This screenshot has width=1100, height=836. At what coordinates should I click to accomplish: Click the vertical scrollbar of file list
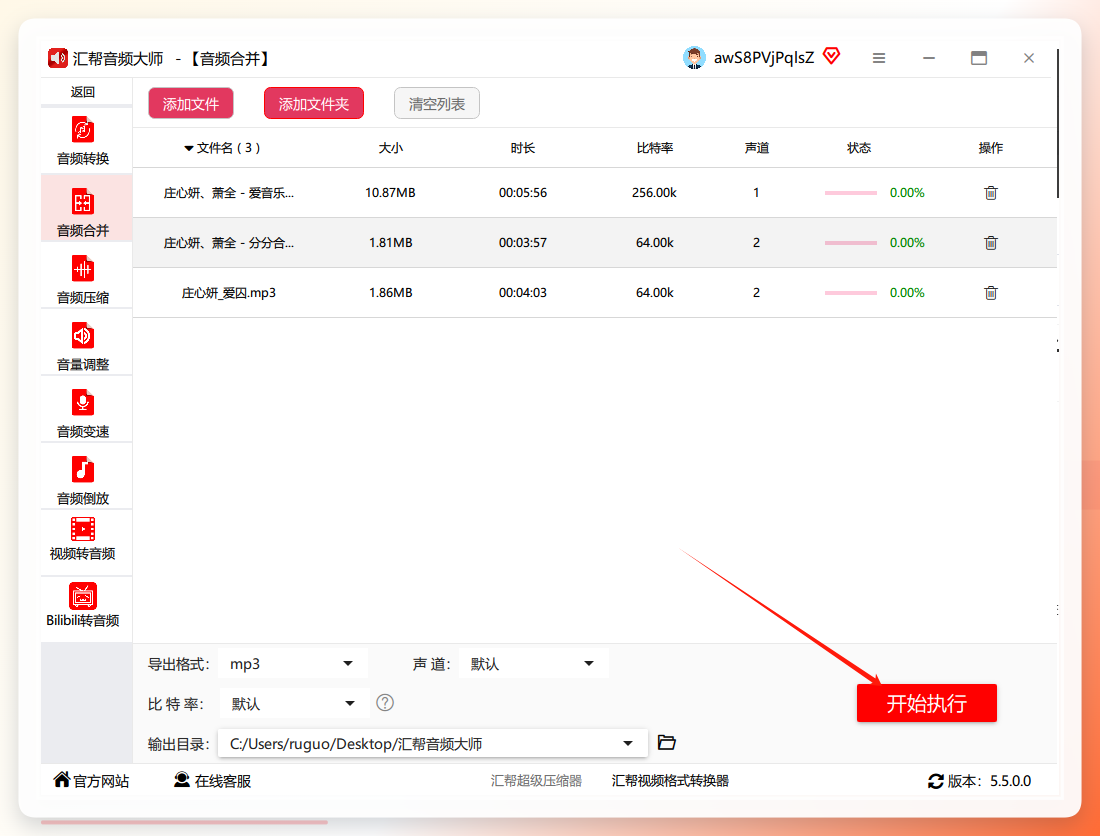(x=1057, y=124)
